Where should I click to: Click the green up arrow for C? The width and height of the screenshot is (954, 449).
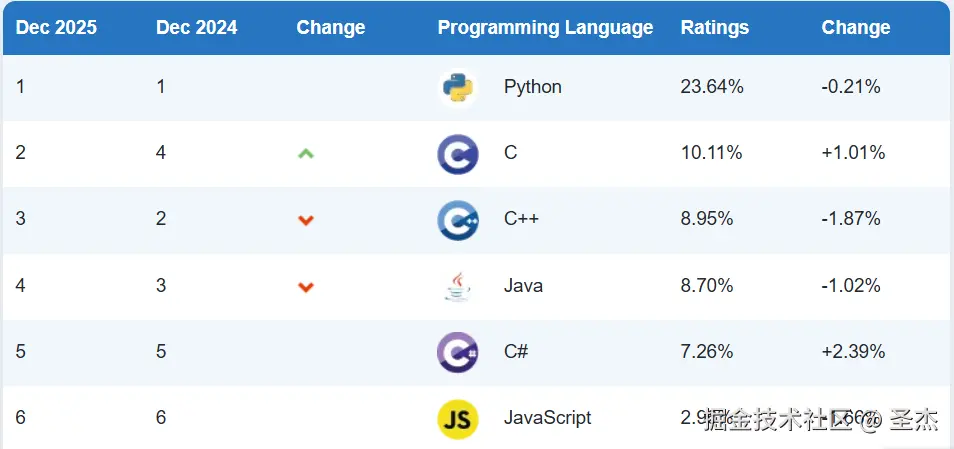(306, 154)
